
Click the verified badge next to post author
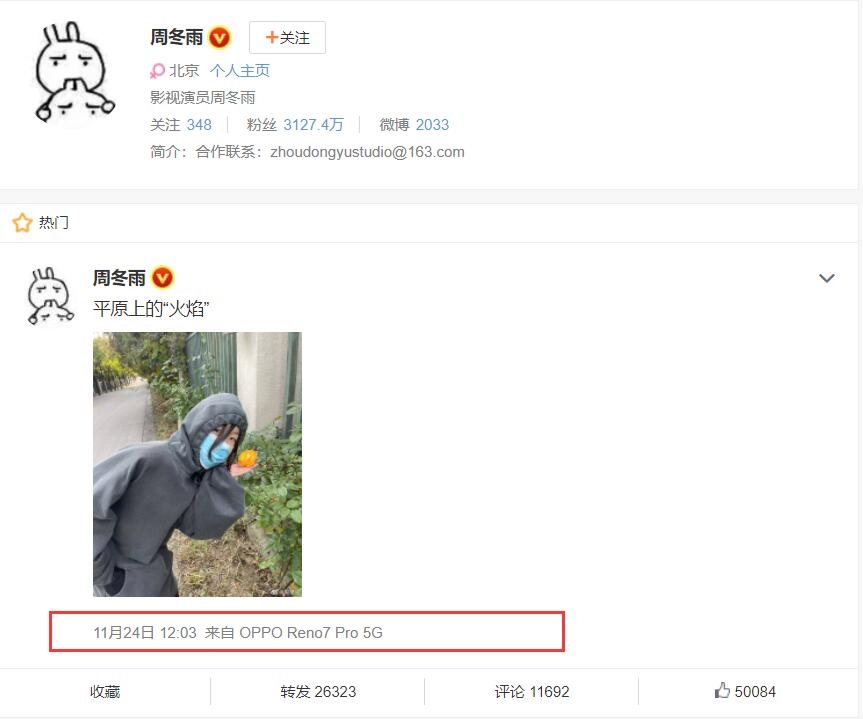click(x=162, y=277)
